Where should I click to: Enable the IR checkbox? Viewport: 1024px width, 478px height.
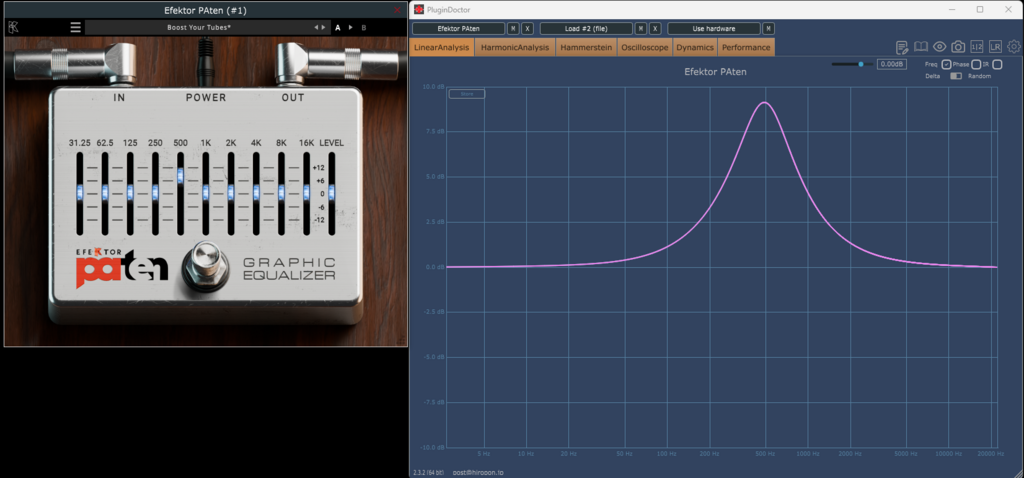pos(997,65)
